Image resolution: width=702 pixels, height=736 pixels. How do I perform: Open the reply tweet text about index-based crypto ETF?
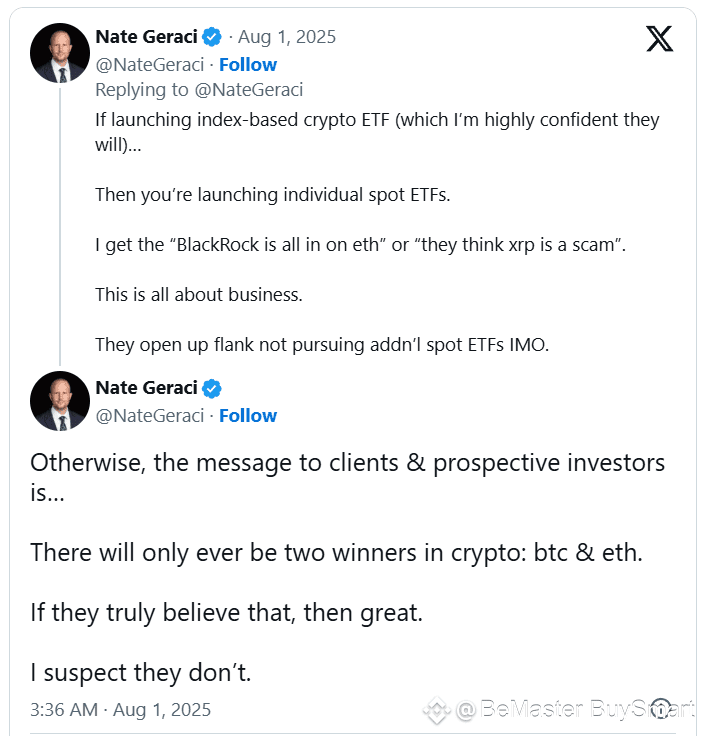377,232
